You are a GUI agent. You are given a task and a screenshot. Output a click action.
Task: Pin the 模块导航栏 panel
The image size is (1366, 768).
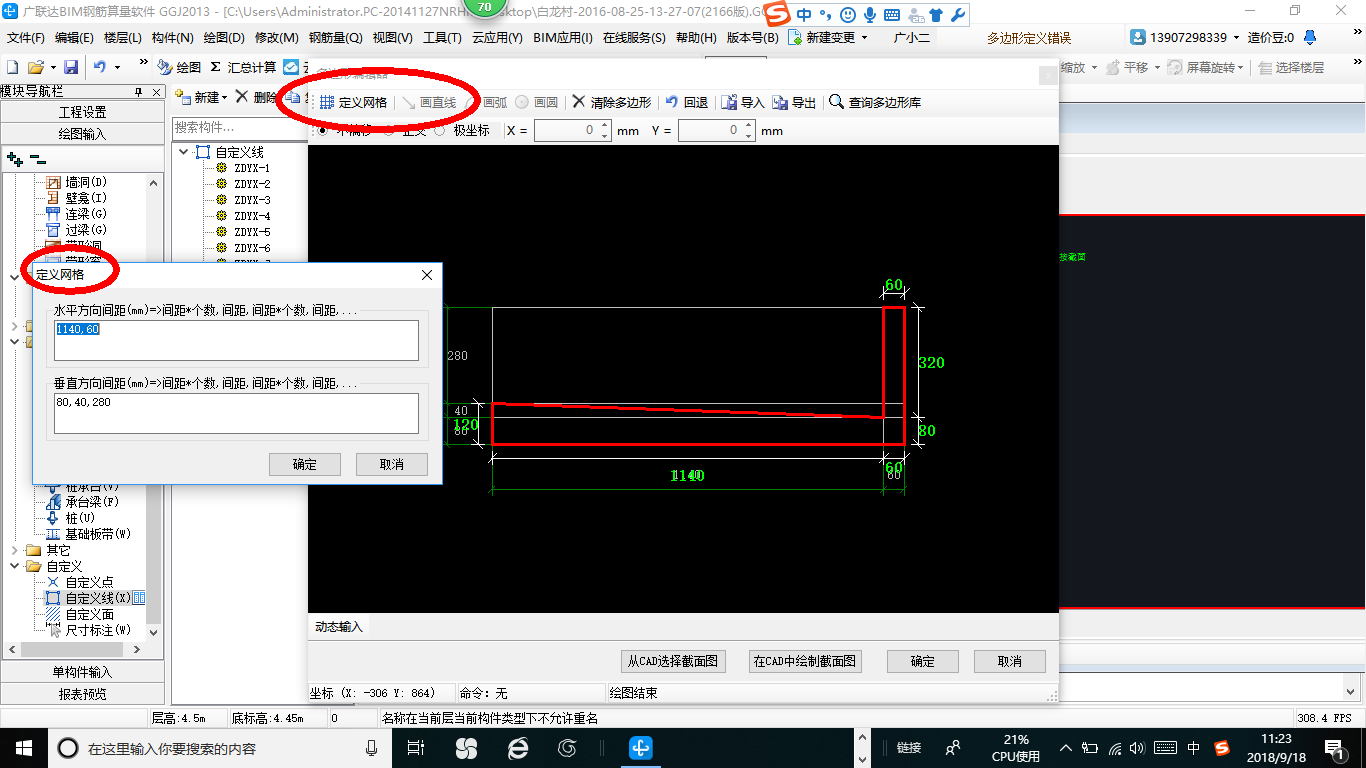coord(139,91)
